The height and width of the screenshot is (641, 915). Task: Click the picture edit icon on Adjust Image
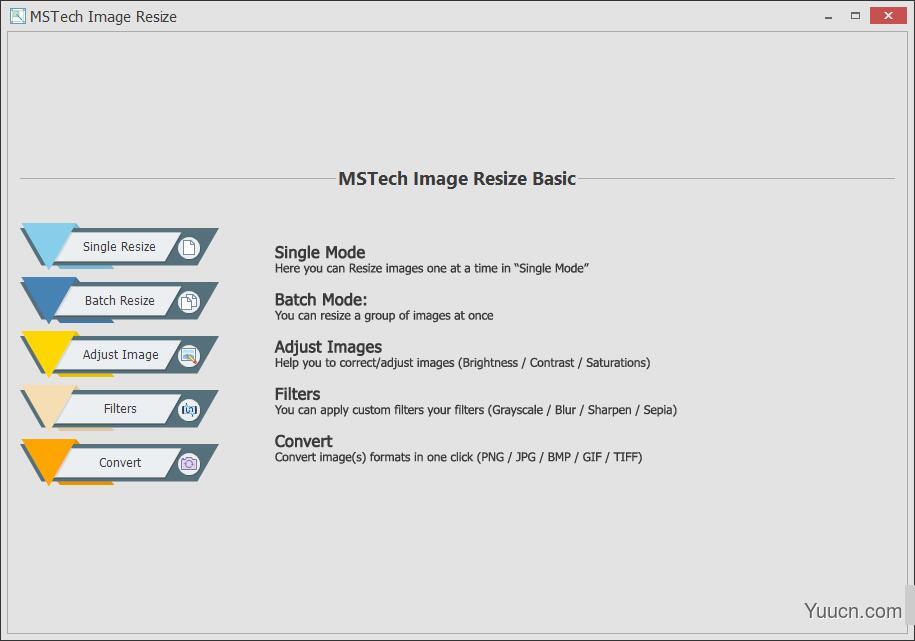(x=188, y=356)
